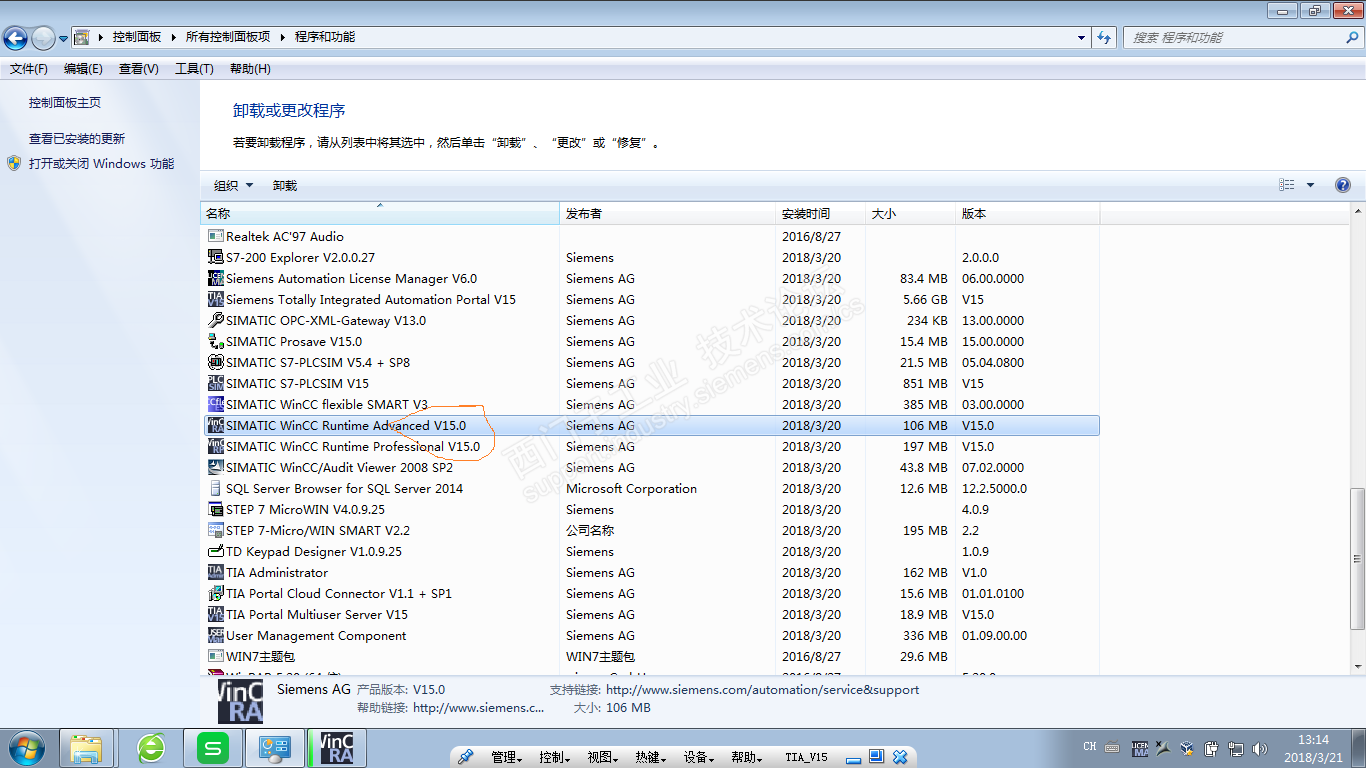
Task: Select the SIMATIC Prosave V15.0 icon
Action: pos(215,342)
